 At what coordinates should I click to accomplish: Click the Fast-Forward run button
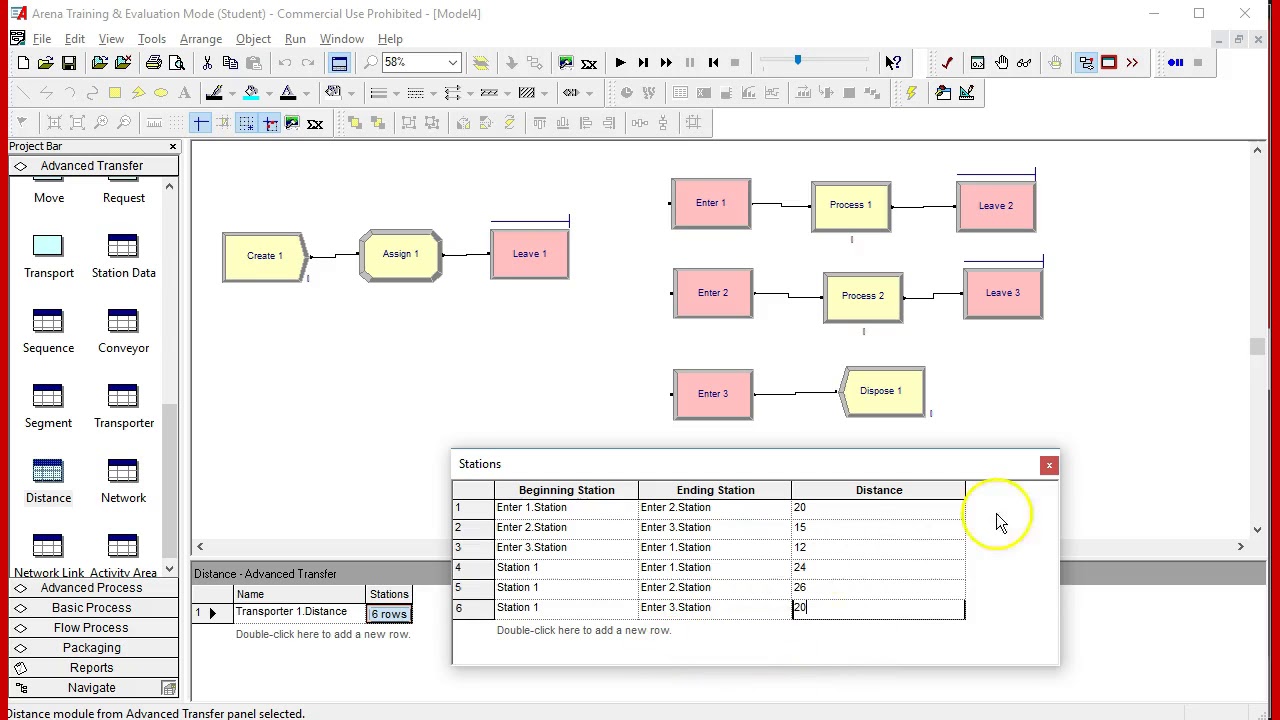click(666, 63)
